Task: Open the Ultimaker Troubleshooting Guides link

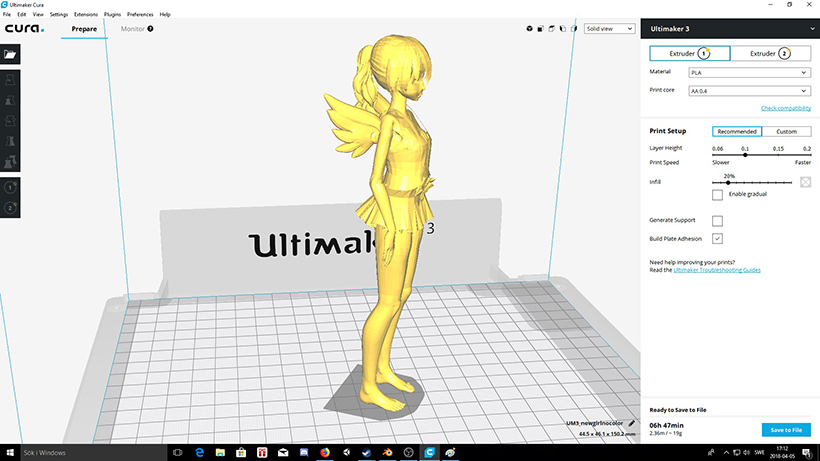Action: pos(717,270)
